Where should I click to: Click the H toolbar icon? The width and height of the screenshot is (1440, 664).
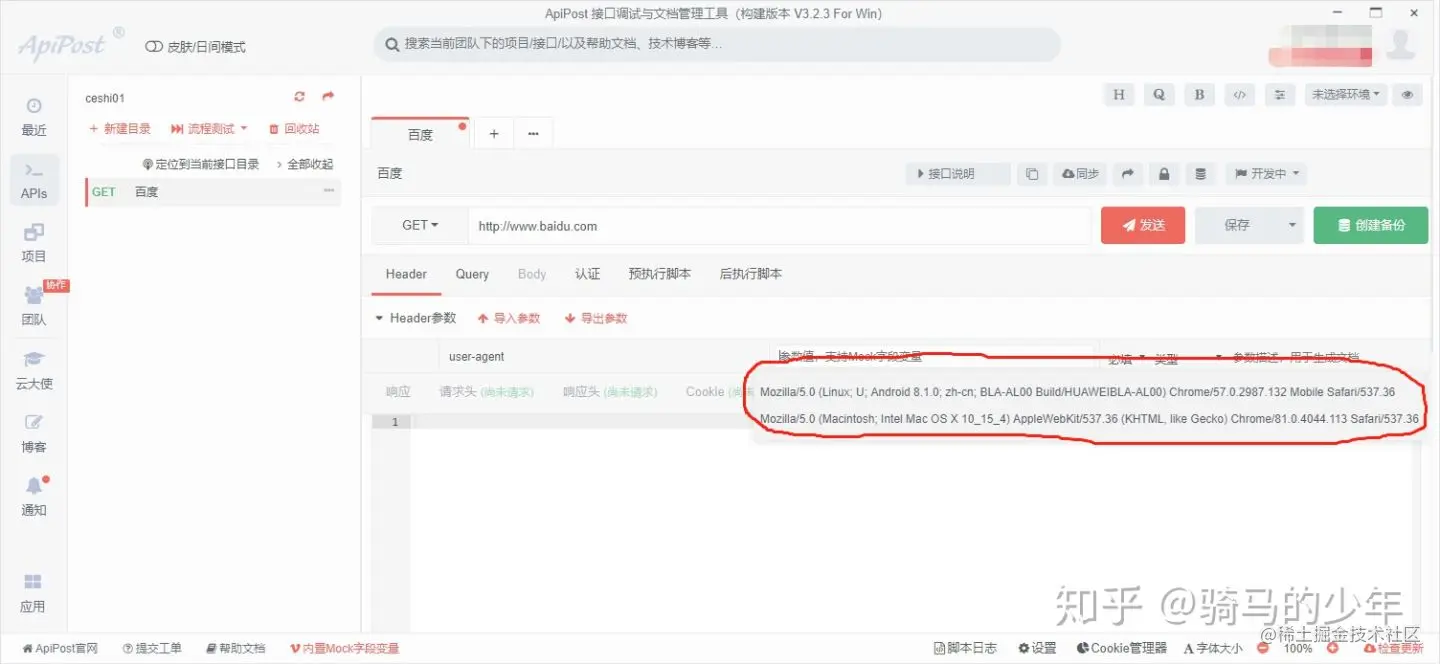(1119, 95)
